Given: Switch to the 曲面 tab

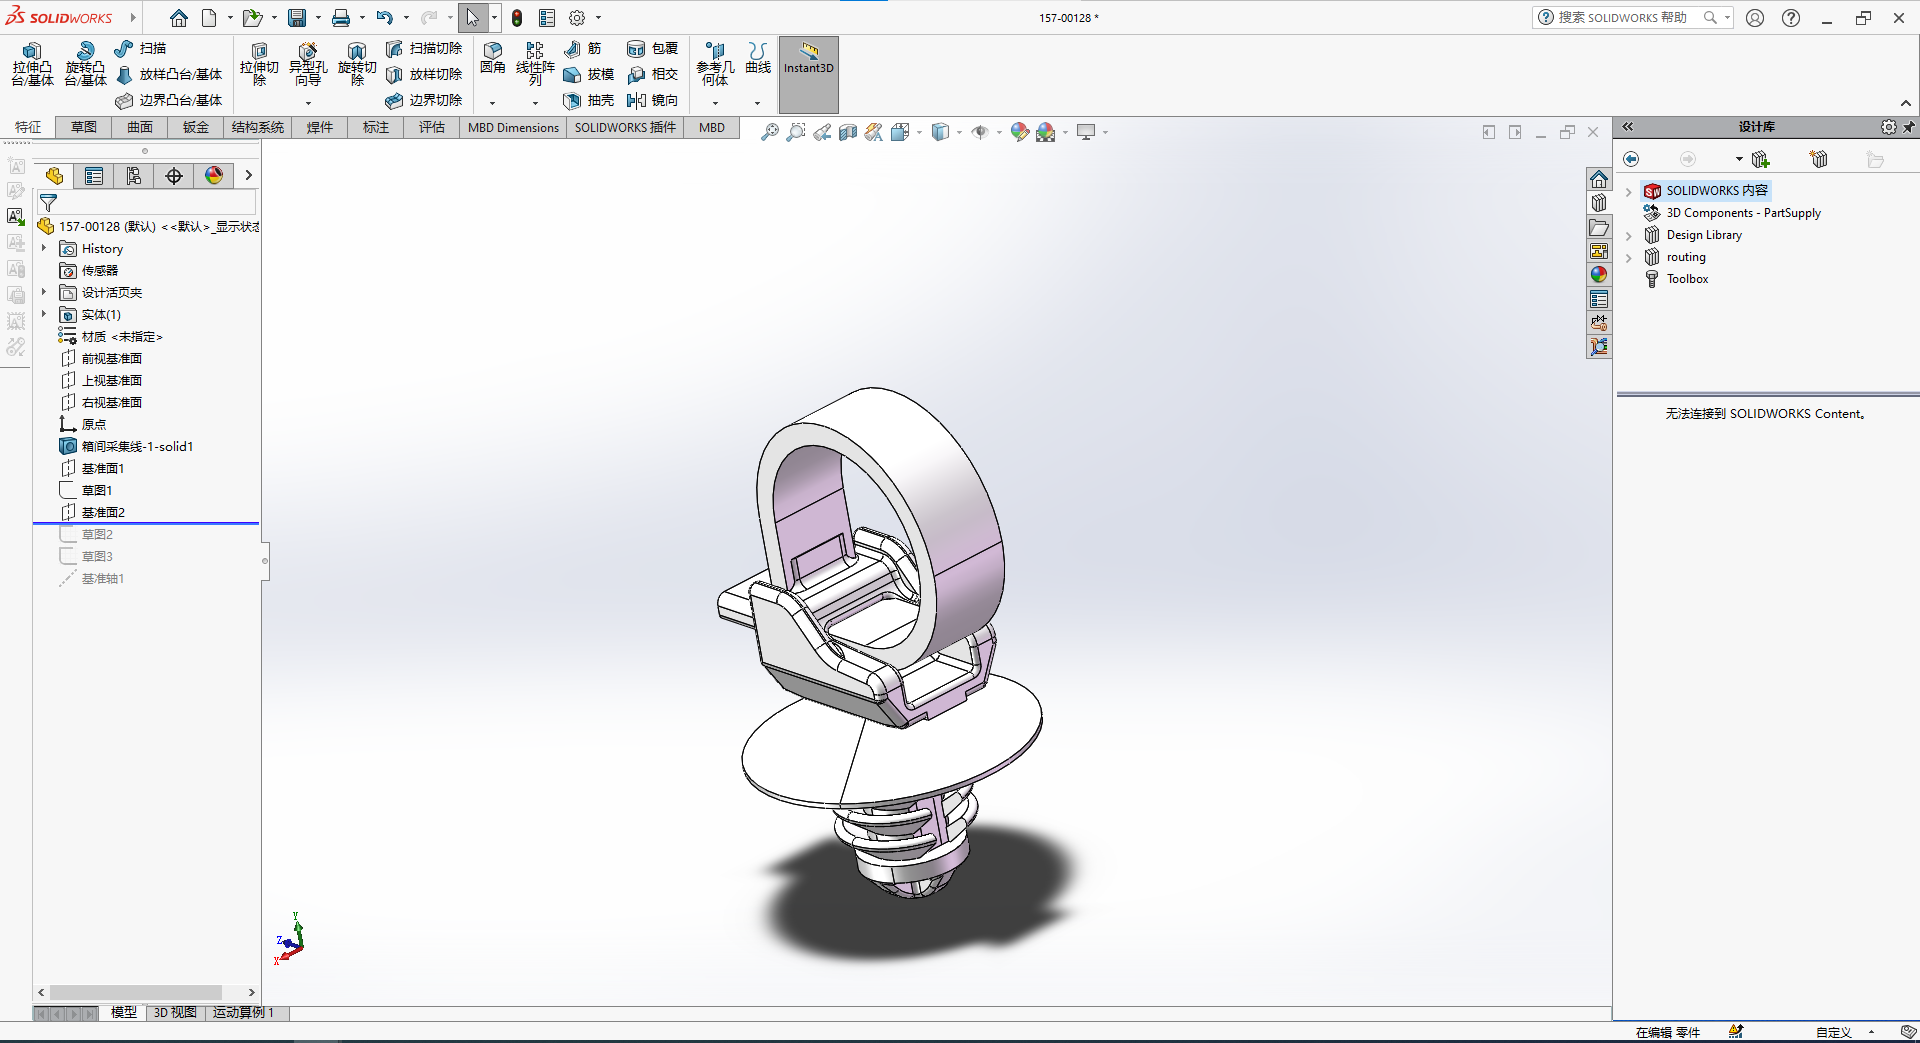Looking at the screenshot, I should (x=140, y=127).
